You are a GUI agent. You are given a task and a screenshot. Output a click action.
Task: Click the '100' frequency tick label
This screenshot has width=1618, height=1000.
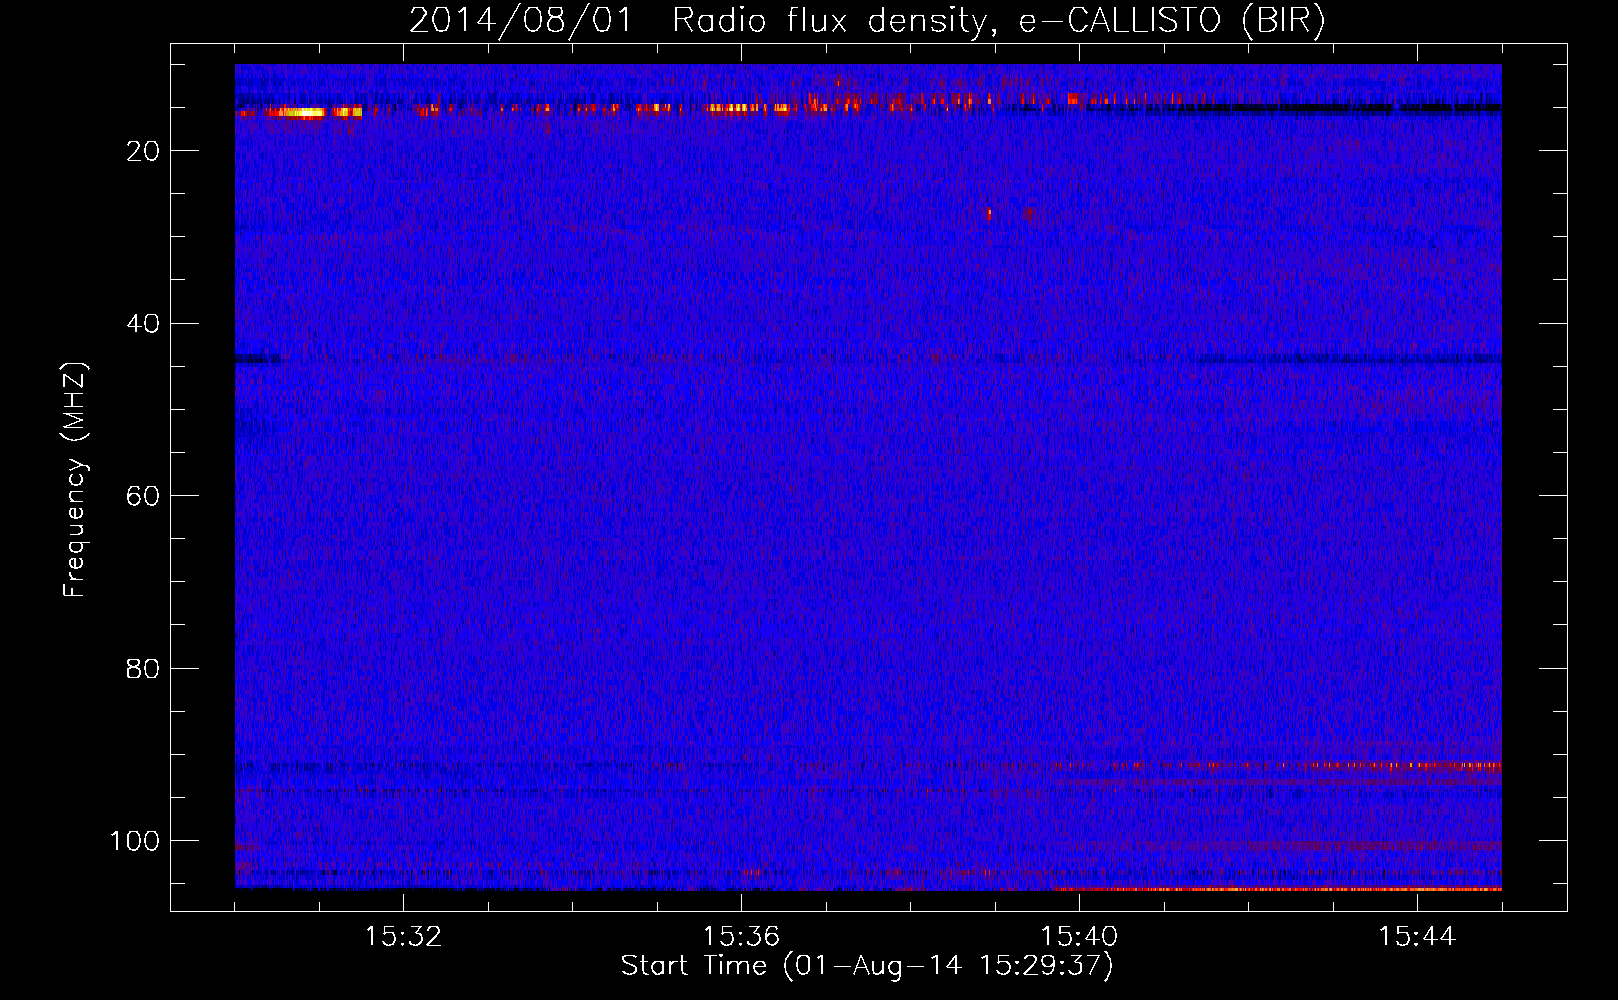tap(135, 841)
